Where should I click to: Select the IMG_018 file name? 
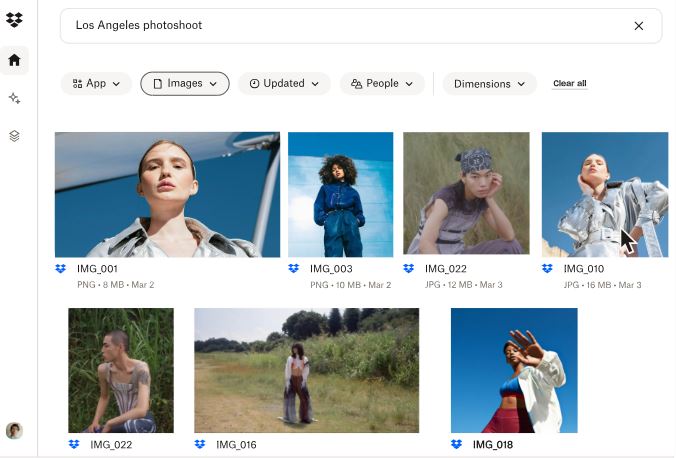[x=493, y=445]
